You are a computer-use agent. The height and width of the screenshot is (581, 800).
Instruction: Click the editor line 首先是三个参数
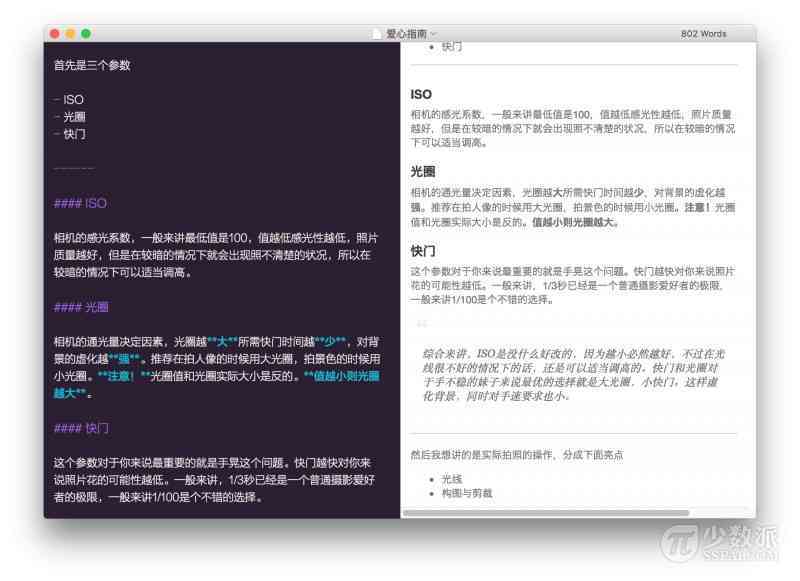92,65
